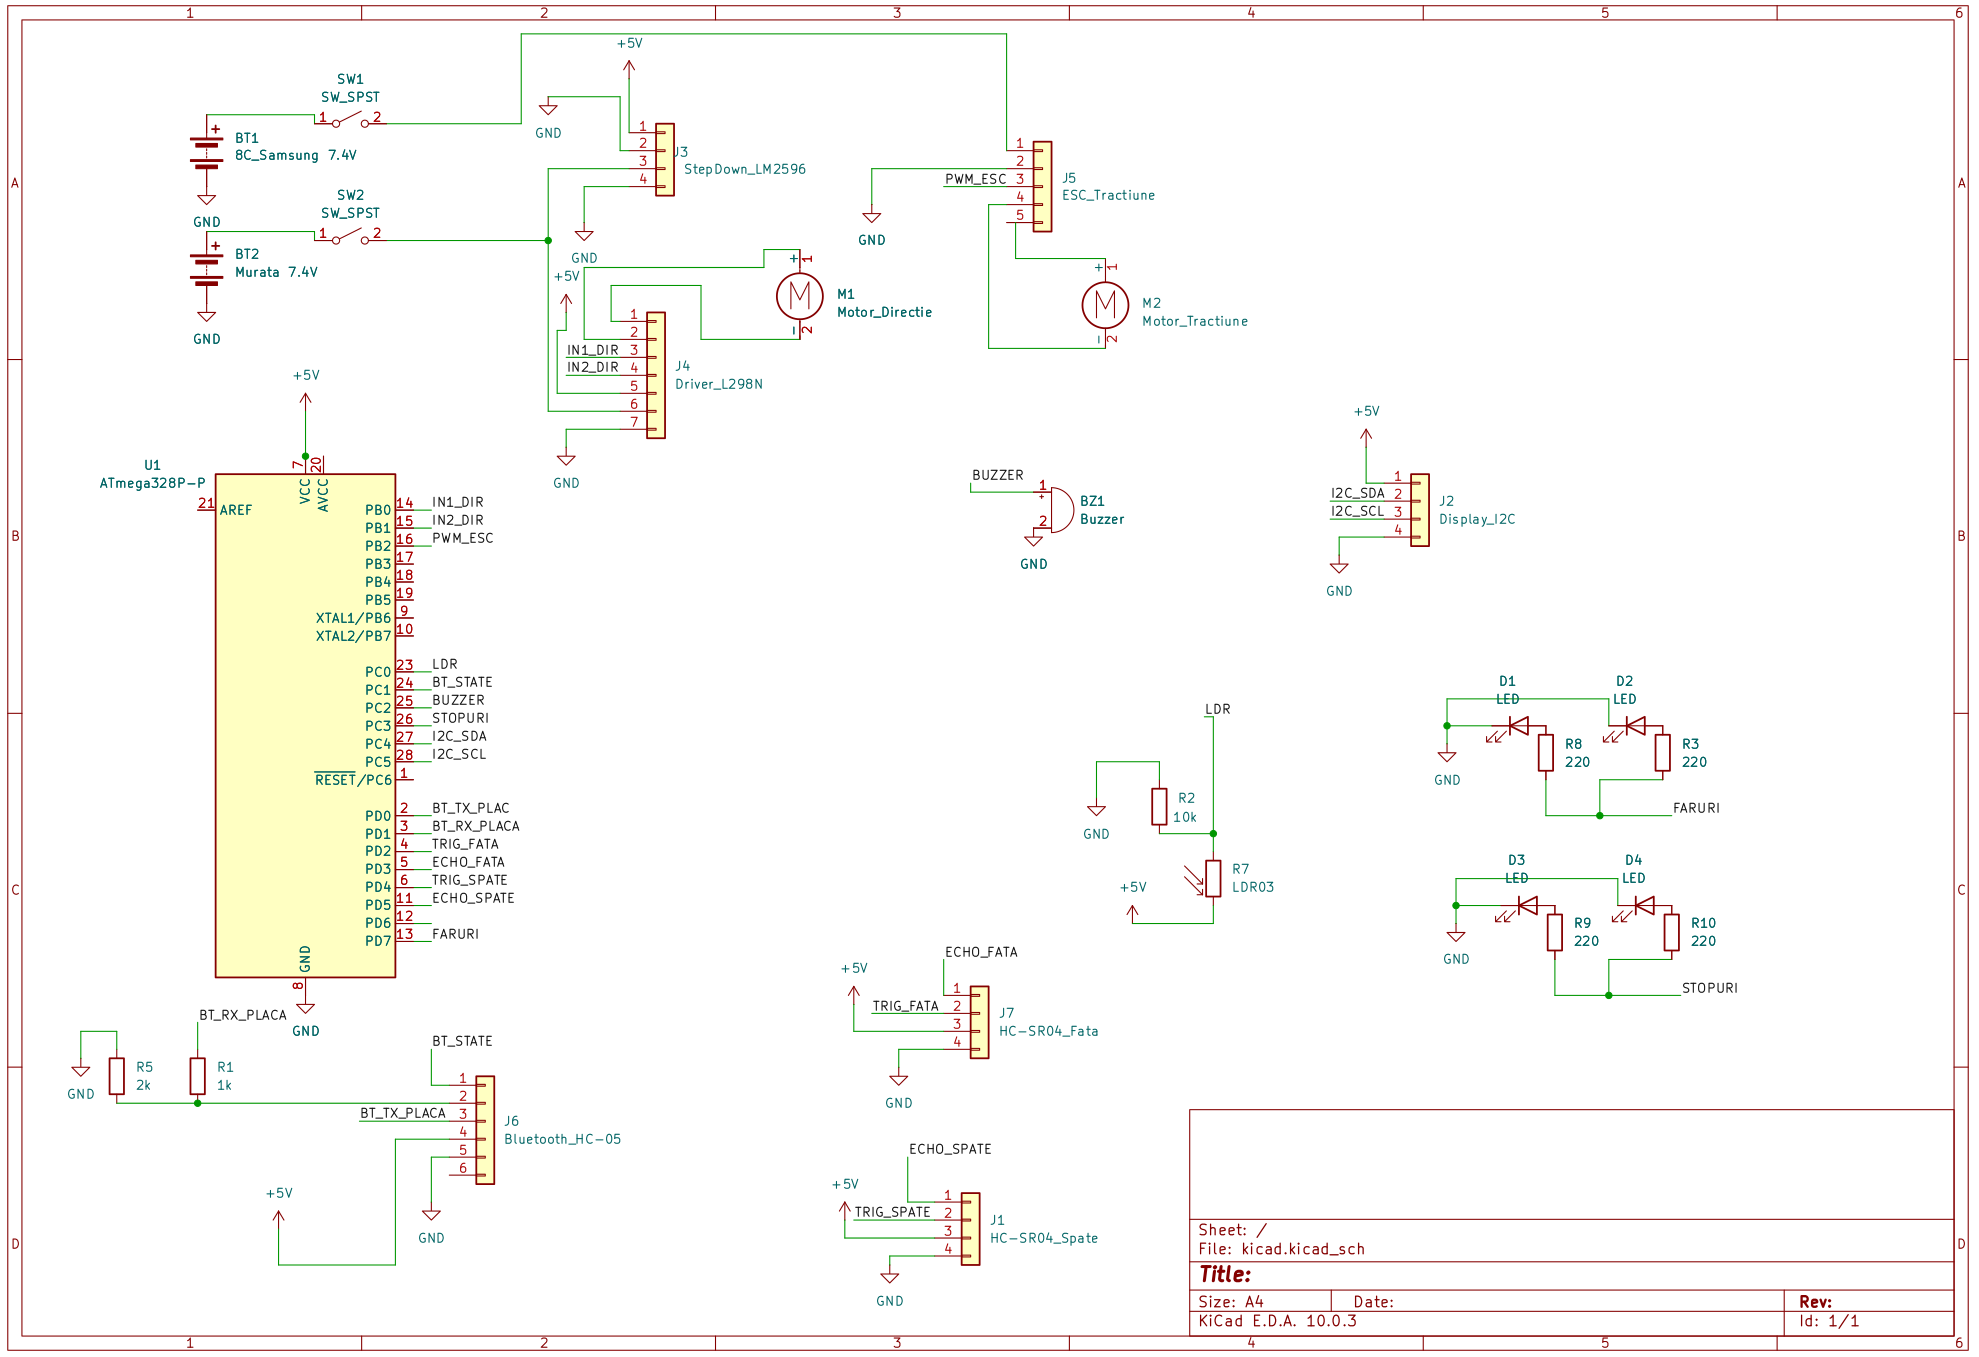This screenshot has height=1357, width=1979.
Task: Select the J2 Display_I2C connector symbol
Action: pyautogui.click(x=1420, y=510)
